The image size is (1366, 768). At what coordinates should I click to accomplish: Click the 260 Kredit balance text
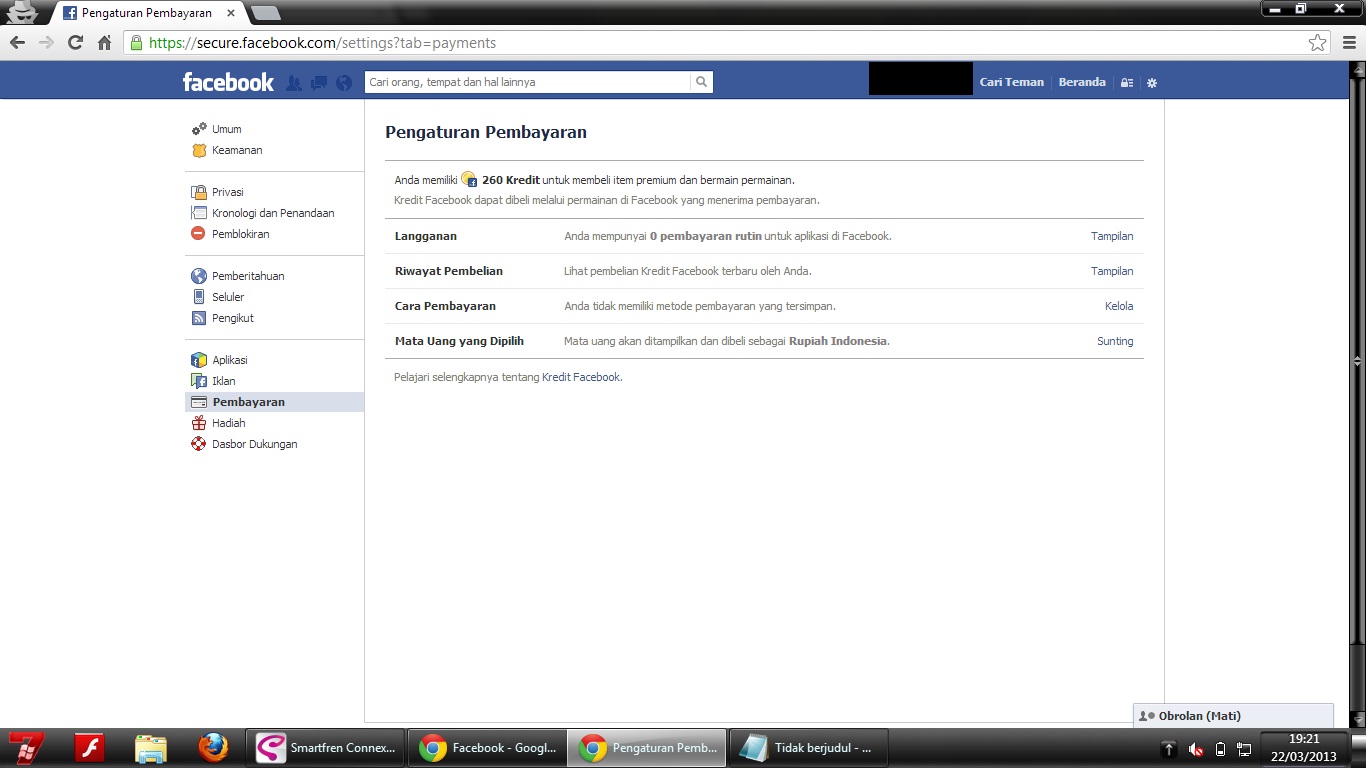[510, 180]
